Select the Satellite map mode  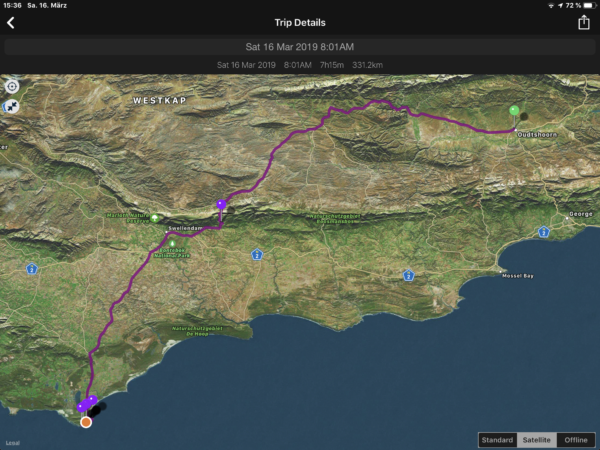point(537,440)
